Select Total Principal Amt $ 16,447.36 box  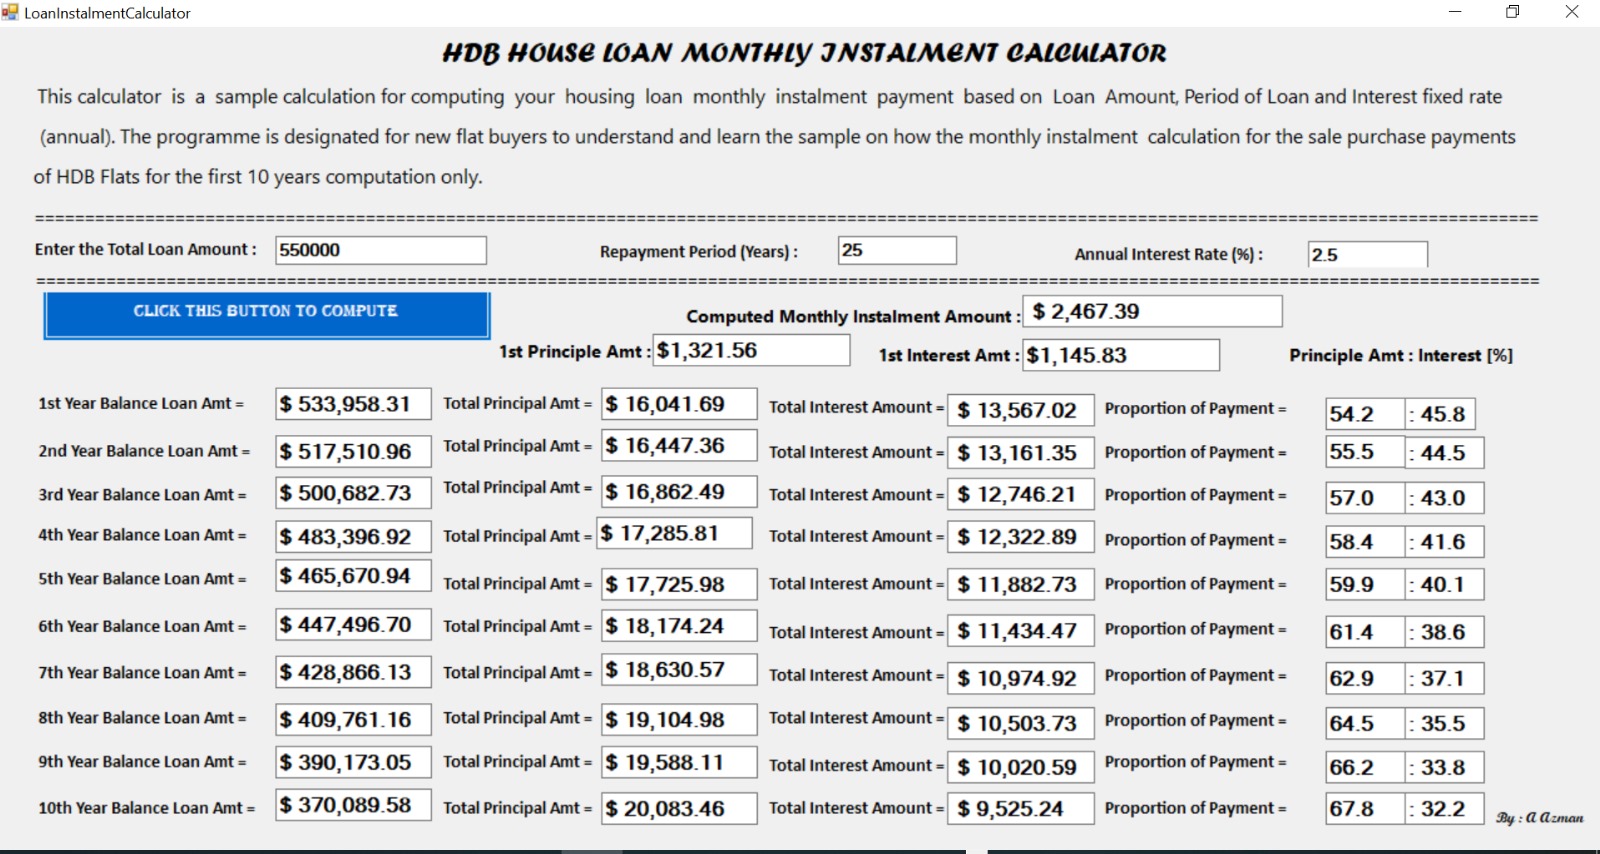point(679,445)
